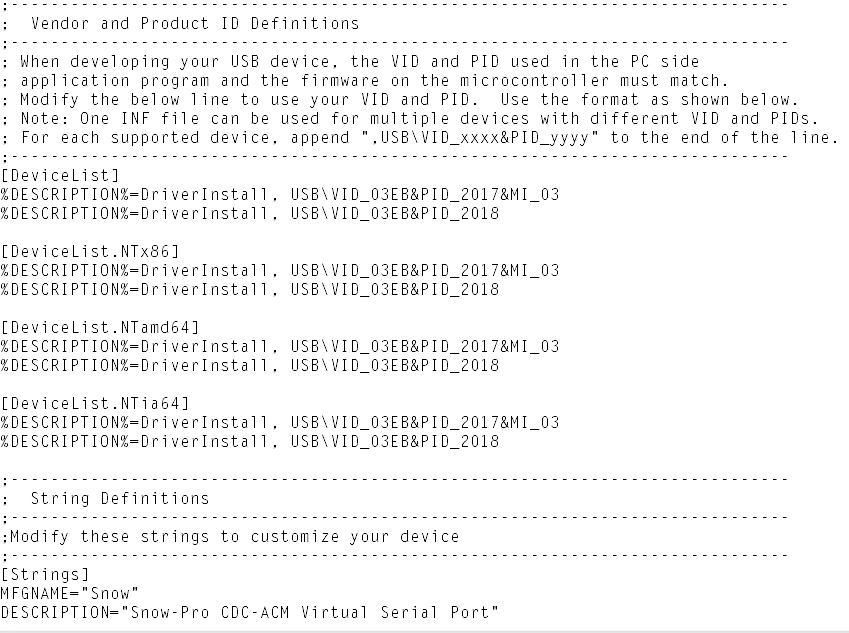Click the "String Definitions" comment heading
Viewport: 849px width, 633px height.
point(120,498)
